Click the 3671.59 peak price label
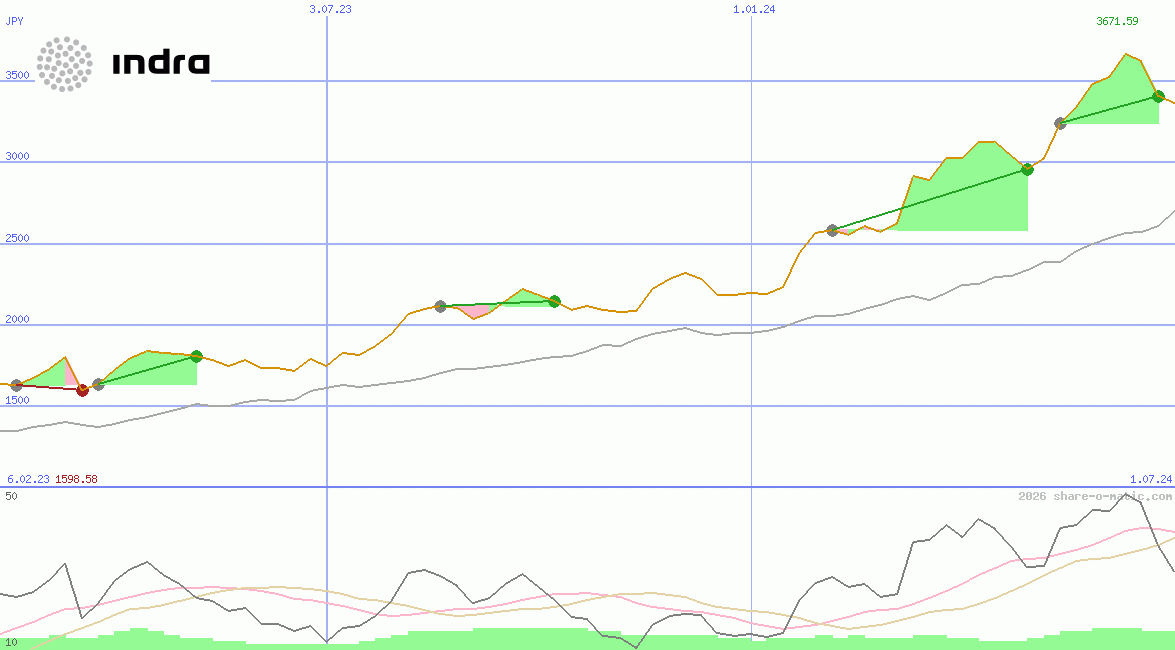The height and width of the screenshot is (650, 1175). coord(1117,21)
